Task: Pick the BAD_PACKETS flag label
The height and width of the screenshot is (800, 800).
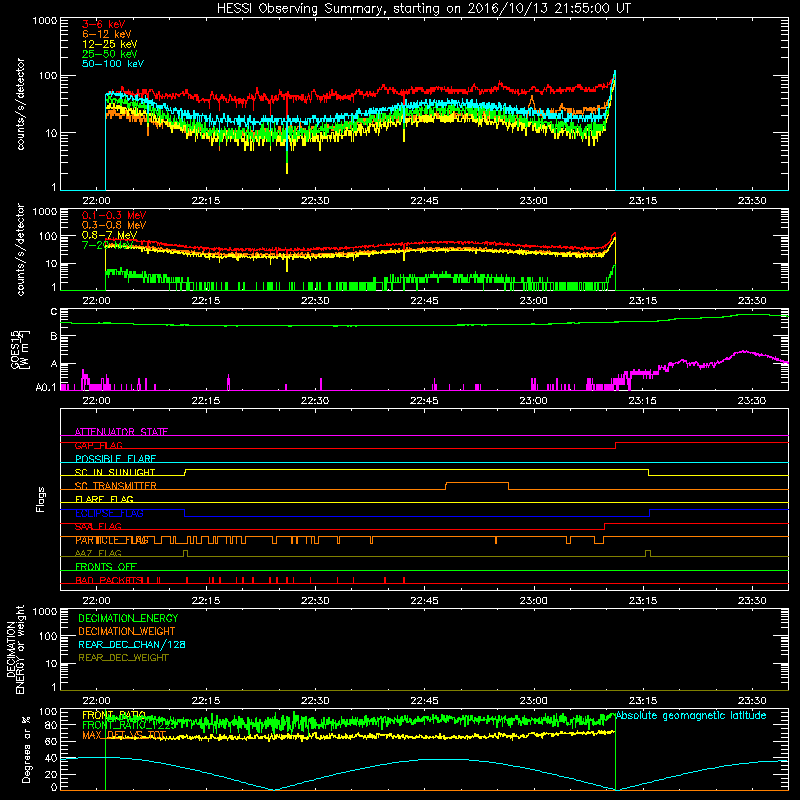Action: pyautogui.click(x=108, y=580)
